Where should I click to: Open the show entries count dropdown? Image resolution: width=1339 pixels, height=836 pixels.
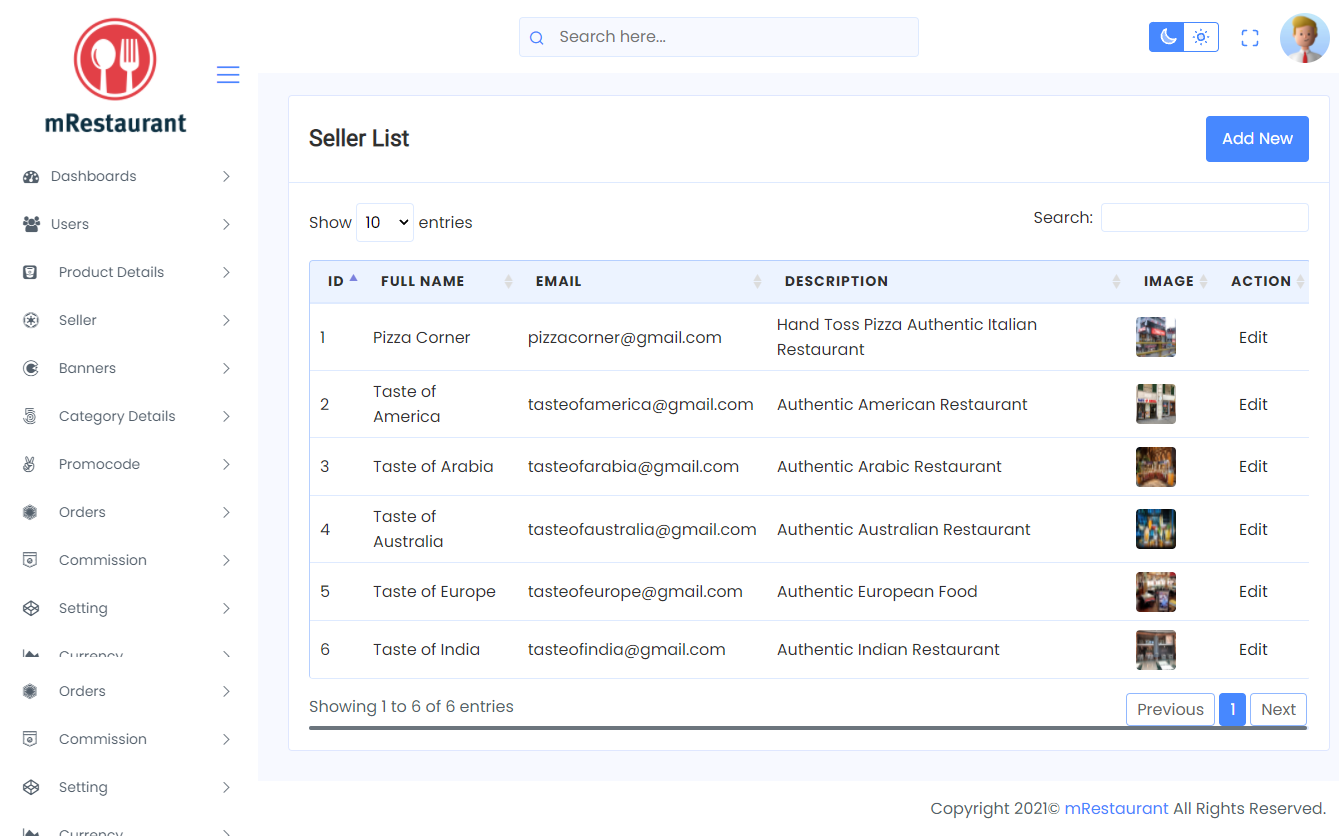click(385, 222)
